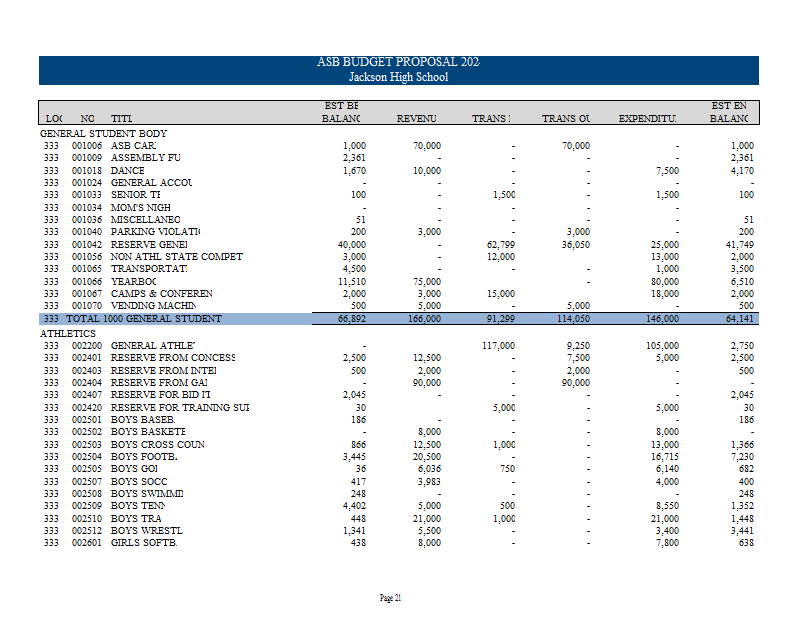This screenshot has height=618, width=800.
Task: Click Boys Golf revenue 6,036
Action: tap(429, 469)
